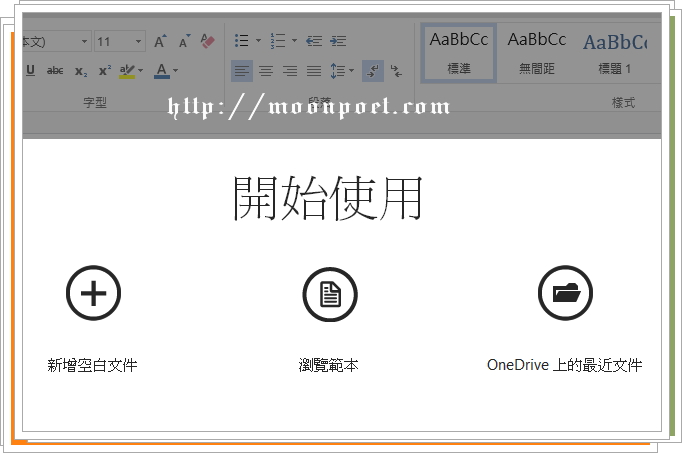Open the font size 11 dropdown
Viewport: 682px width, 453px height.
click(138, 42)
